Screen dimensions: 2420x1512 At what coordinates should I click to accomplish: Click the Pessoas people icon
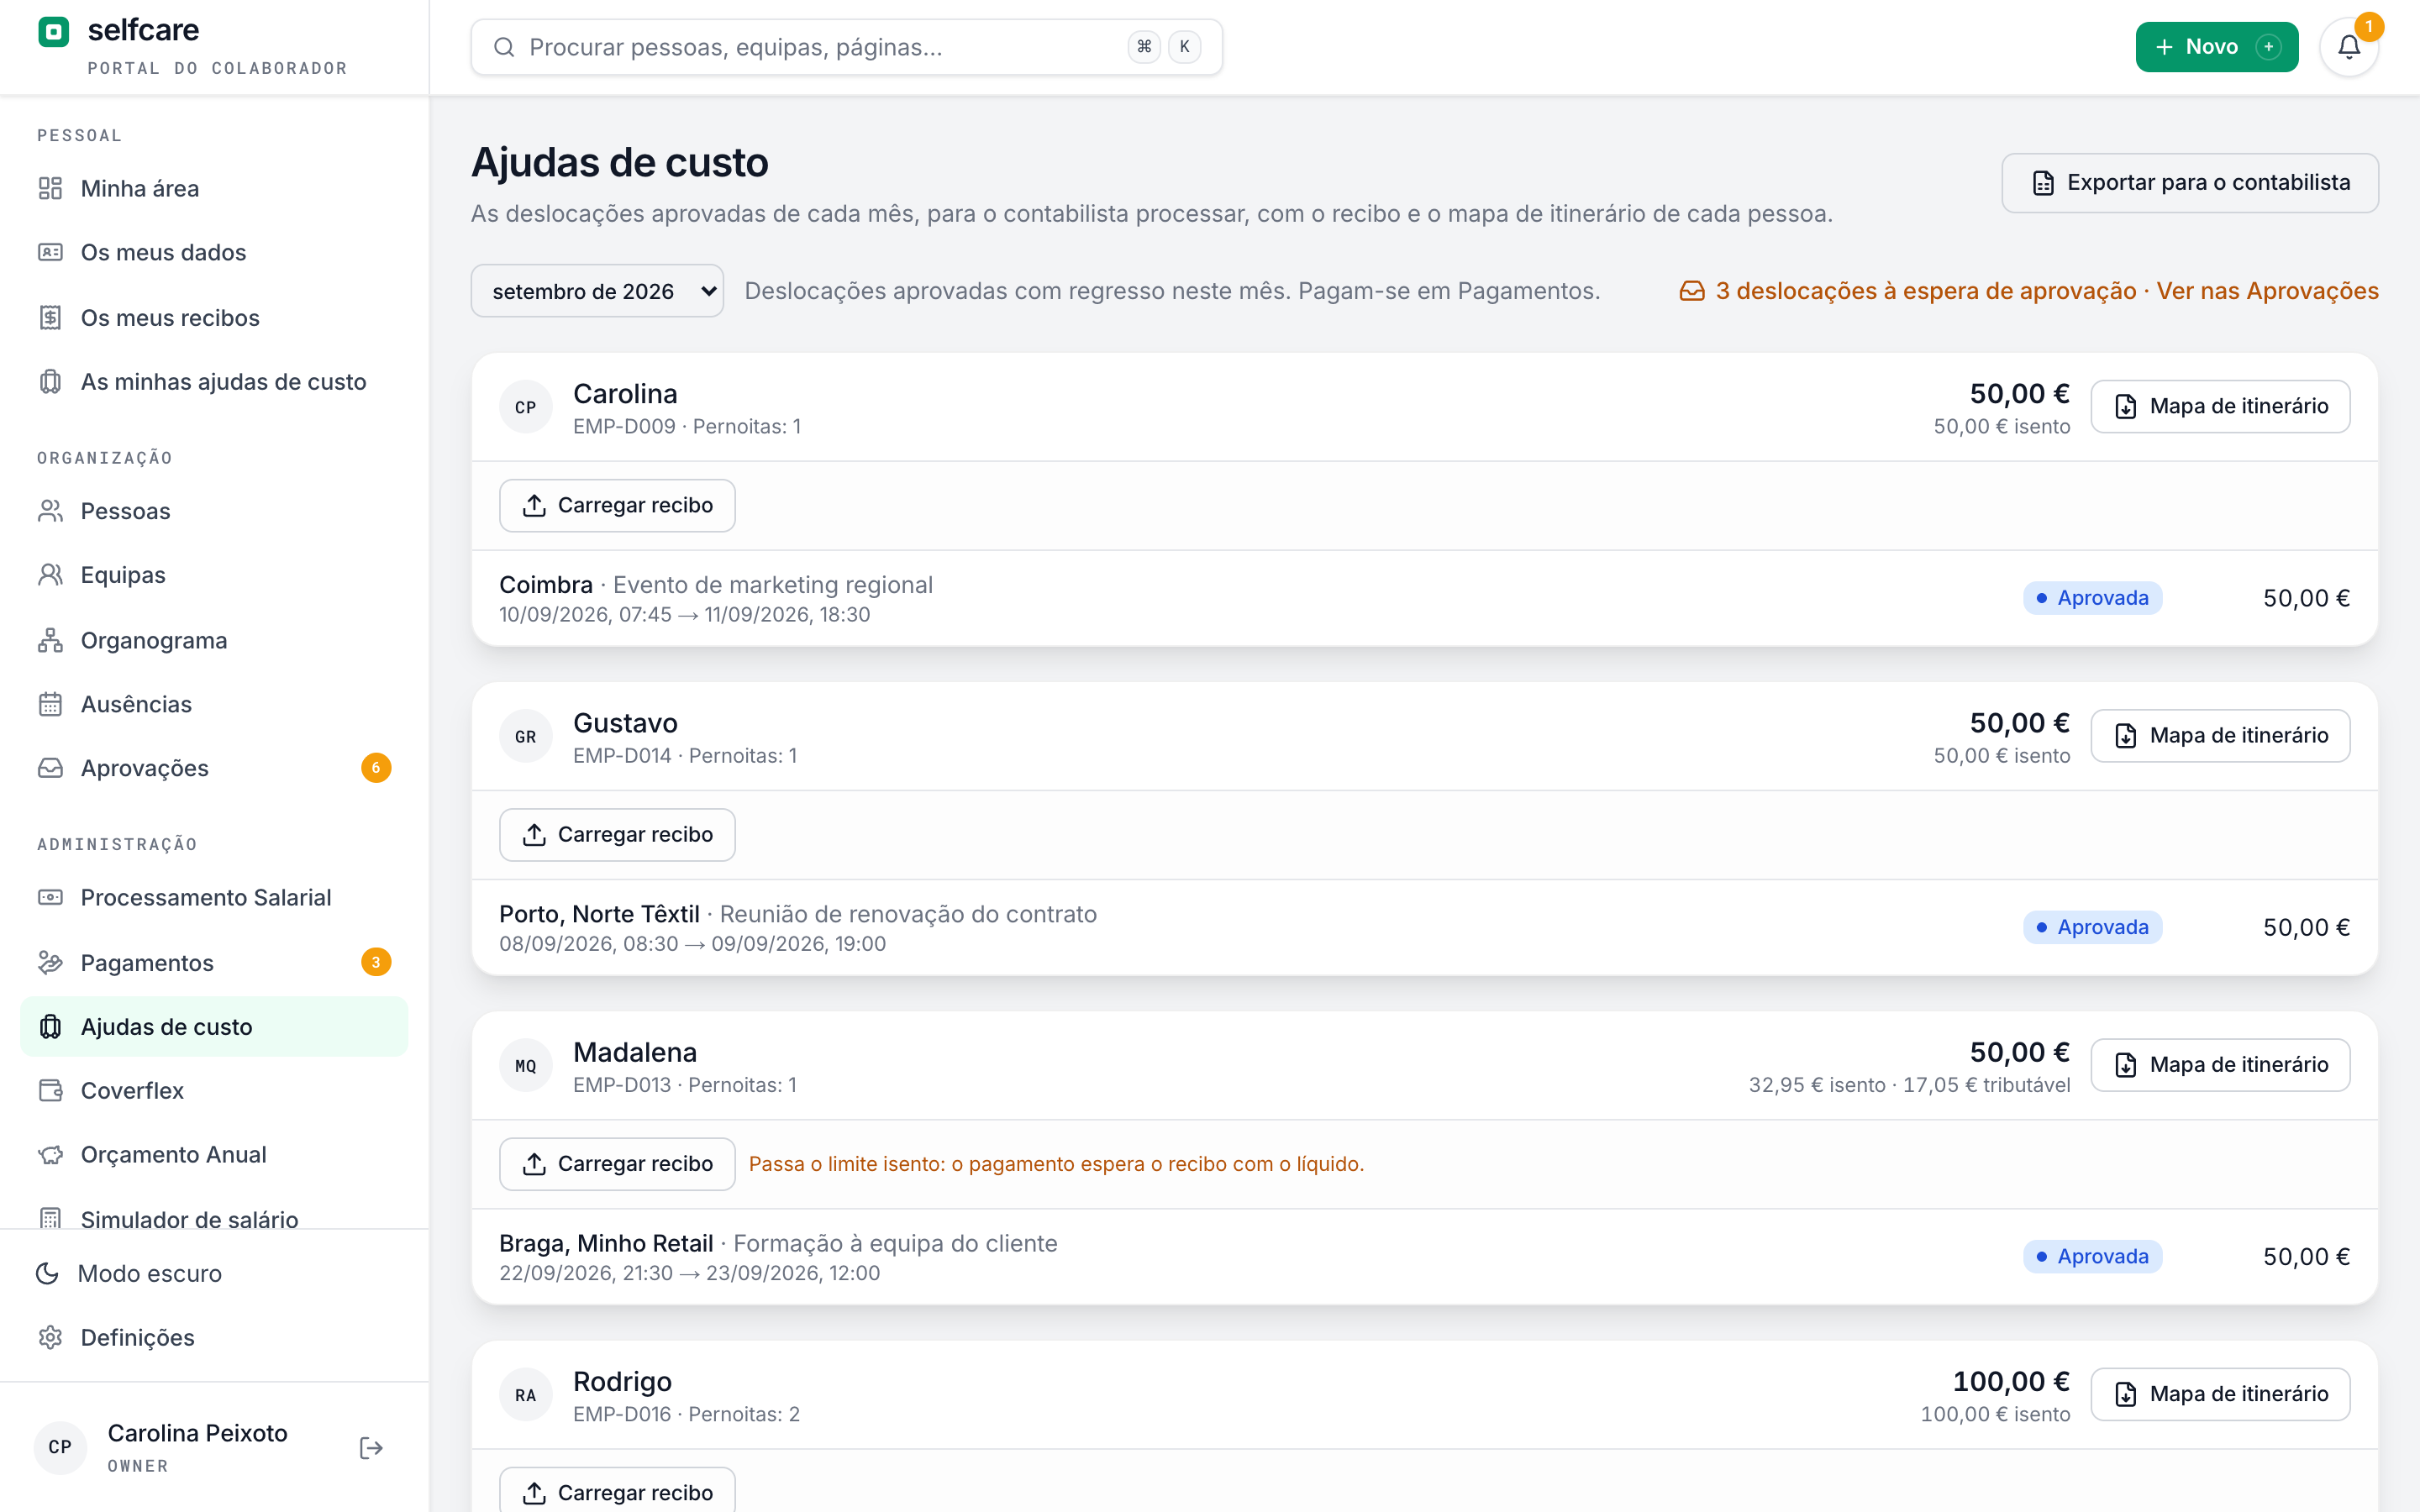point(50,511)
